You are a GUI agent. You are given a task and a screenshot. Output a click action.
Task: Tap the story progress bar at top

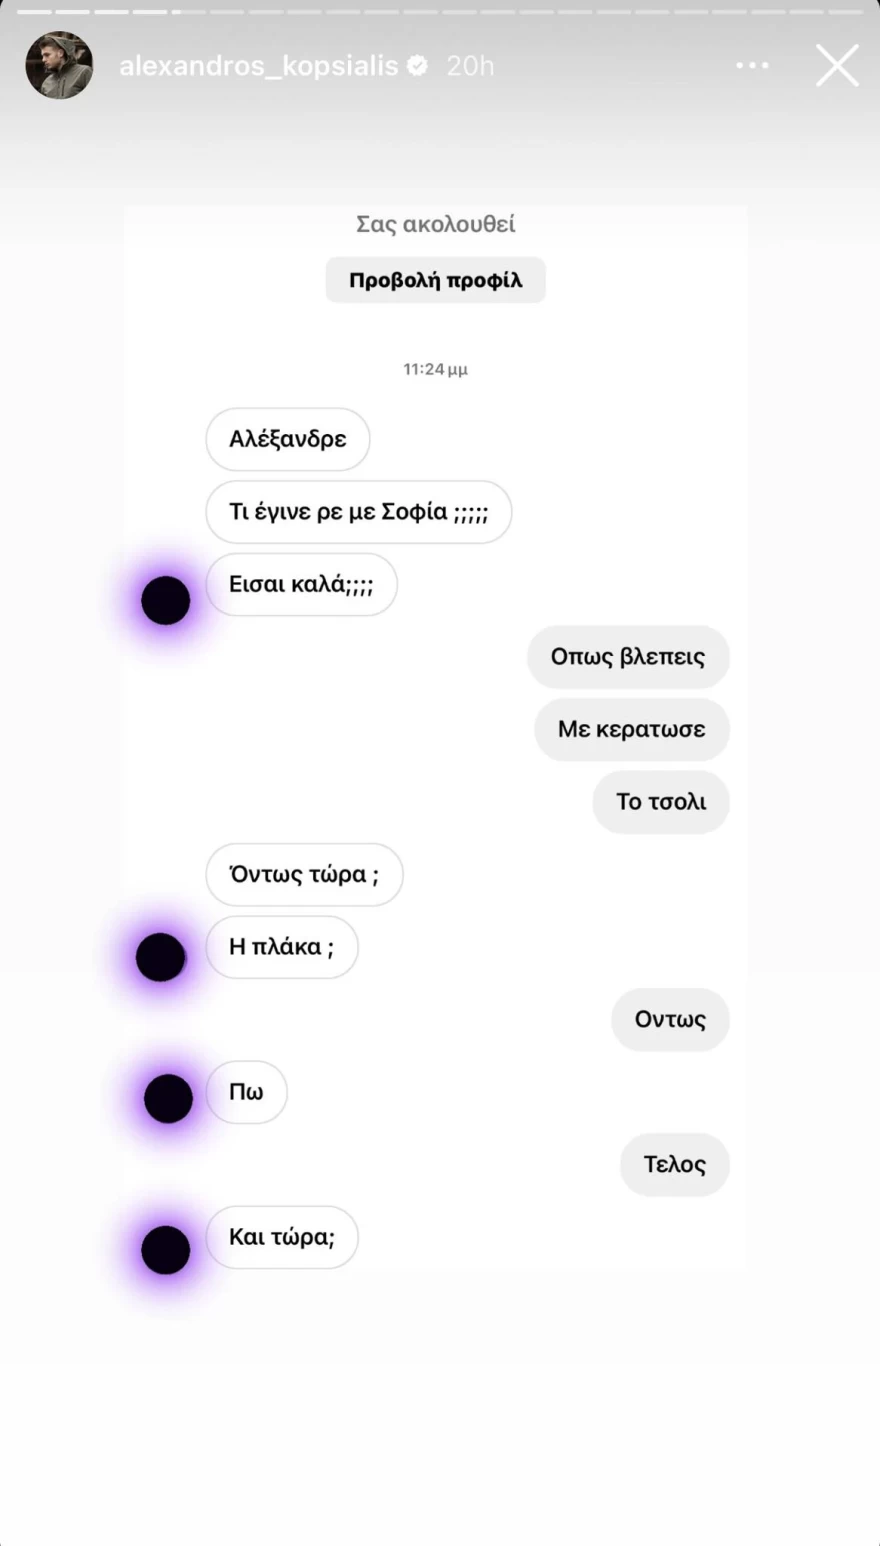click(440, 12)
